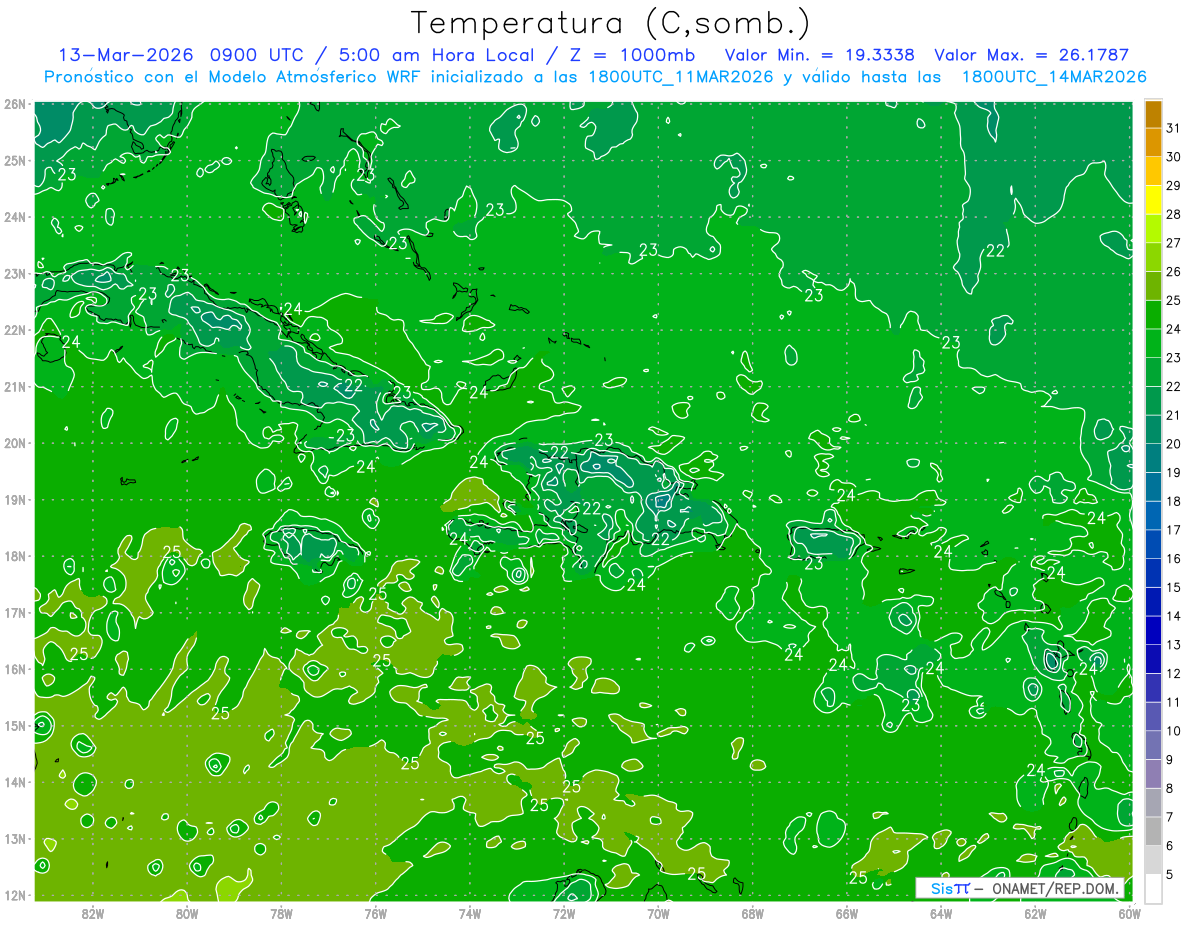Click the 14N latitude axis label
The image size is (1200, 927).
coord(15,782)
